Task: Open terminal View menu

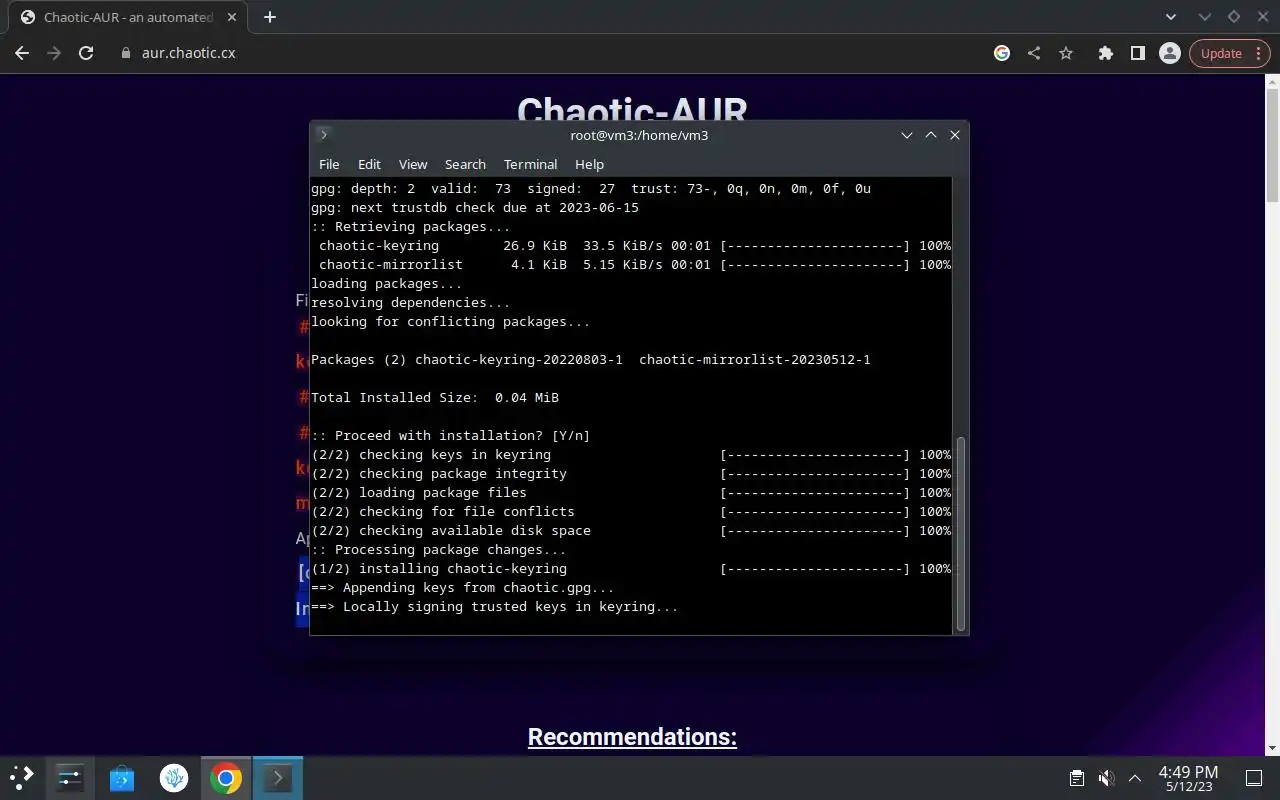Action: point(413,164)
